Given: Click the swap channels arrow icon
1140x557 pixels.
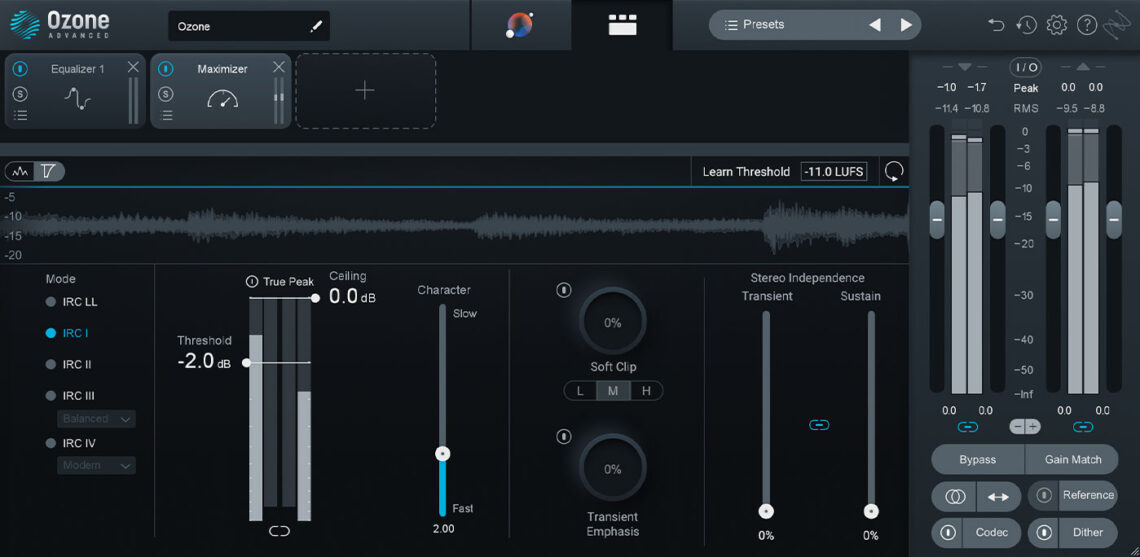Looking at the screenshot, I should (998, 497).
